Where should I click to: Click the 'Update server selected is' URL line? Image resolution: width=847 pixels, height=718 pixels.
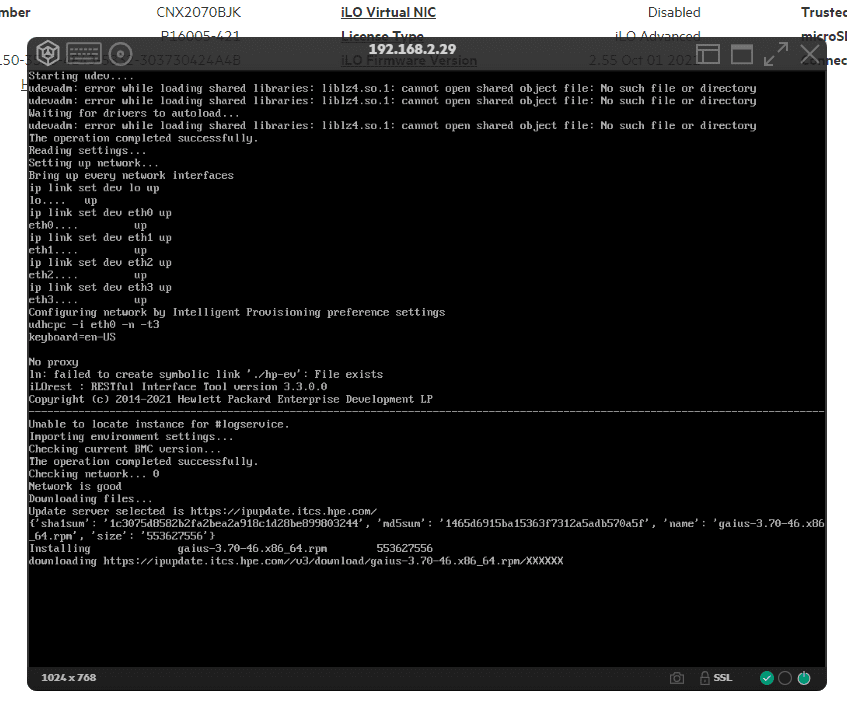coord(203,511)
